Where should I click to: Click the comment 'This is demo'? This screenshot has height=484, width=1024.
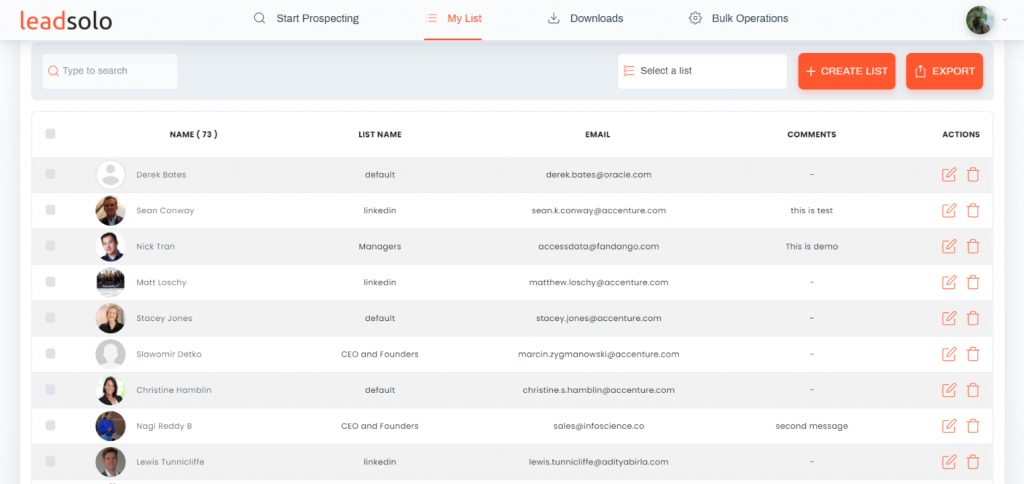click(x=811, y=246)
